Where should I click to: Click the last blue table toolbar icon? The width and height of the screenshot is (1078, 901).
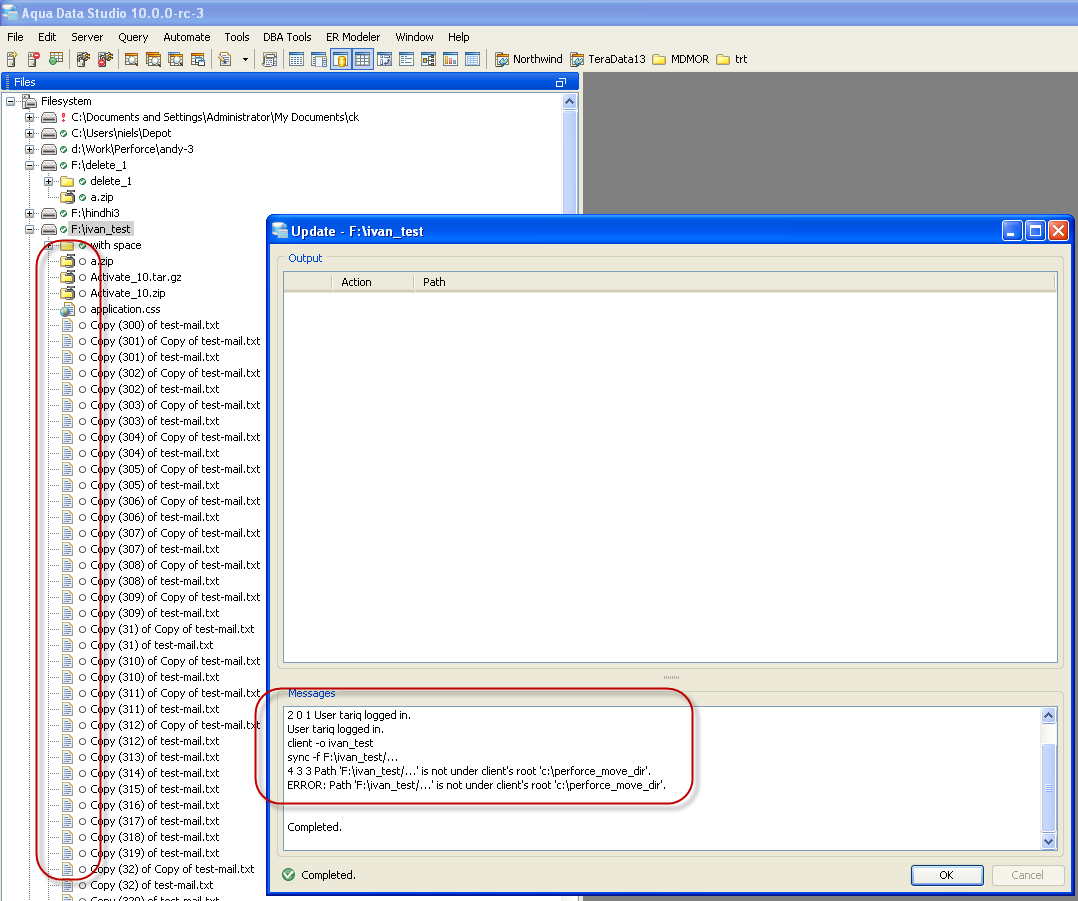point(472,59)
